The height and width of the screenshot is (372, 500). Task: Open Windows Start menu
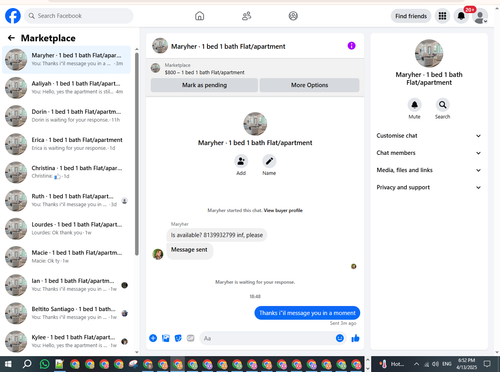8,364
